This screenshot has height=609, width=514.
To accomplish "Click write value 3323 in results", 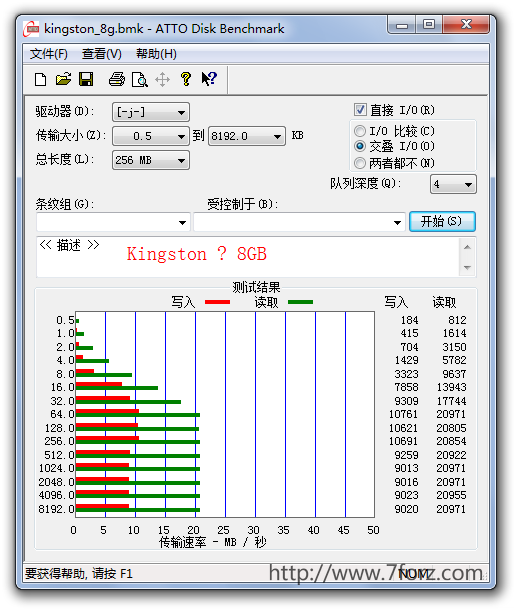I will click(406, 374).
